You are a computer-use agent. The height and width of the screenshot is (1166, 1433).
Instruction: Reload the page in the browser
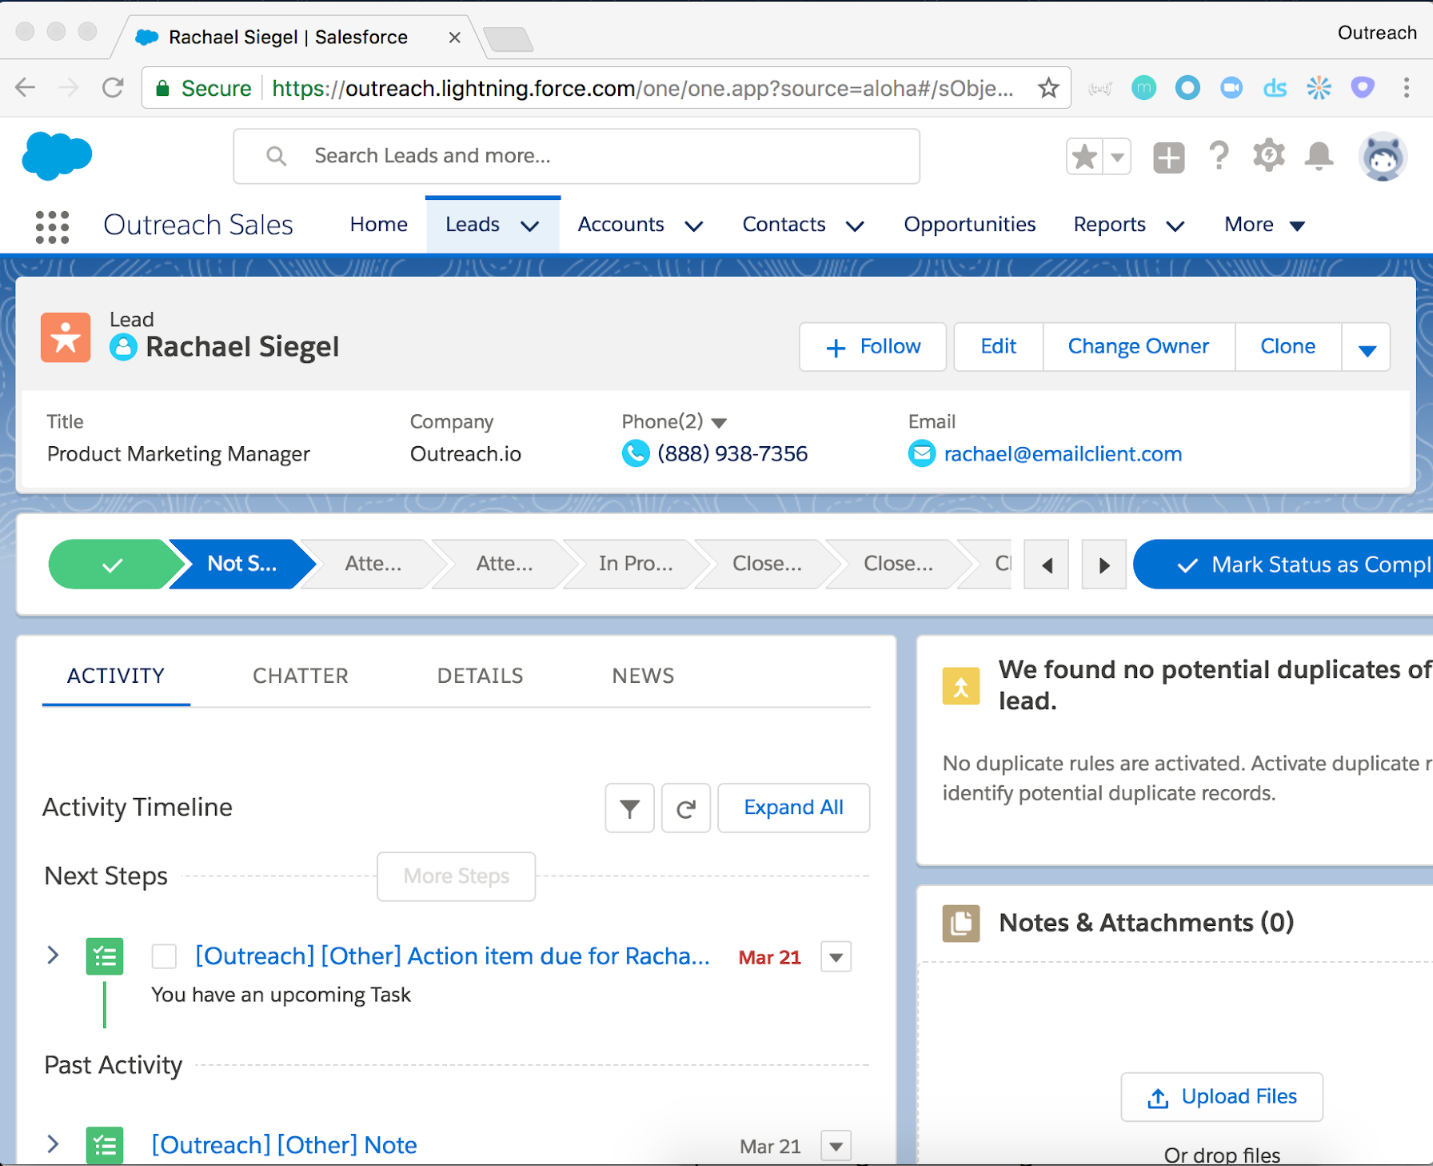point(113,88)
